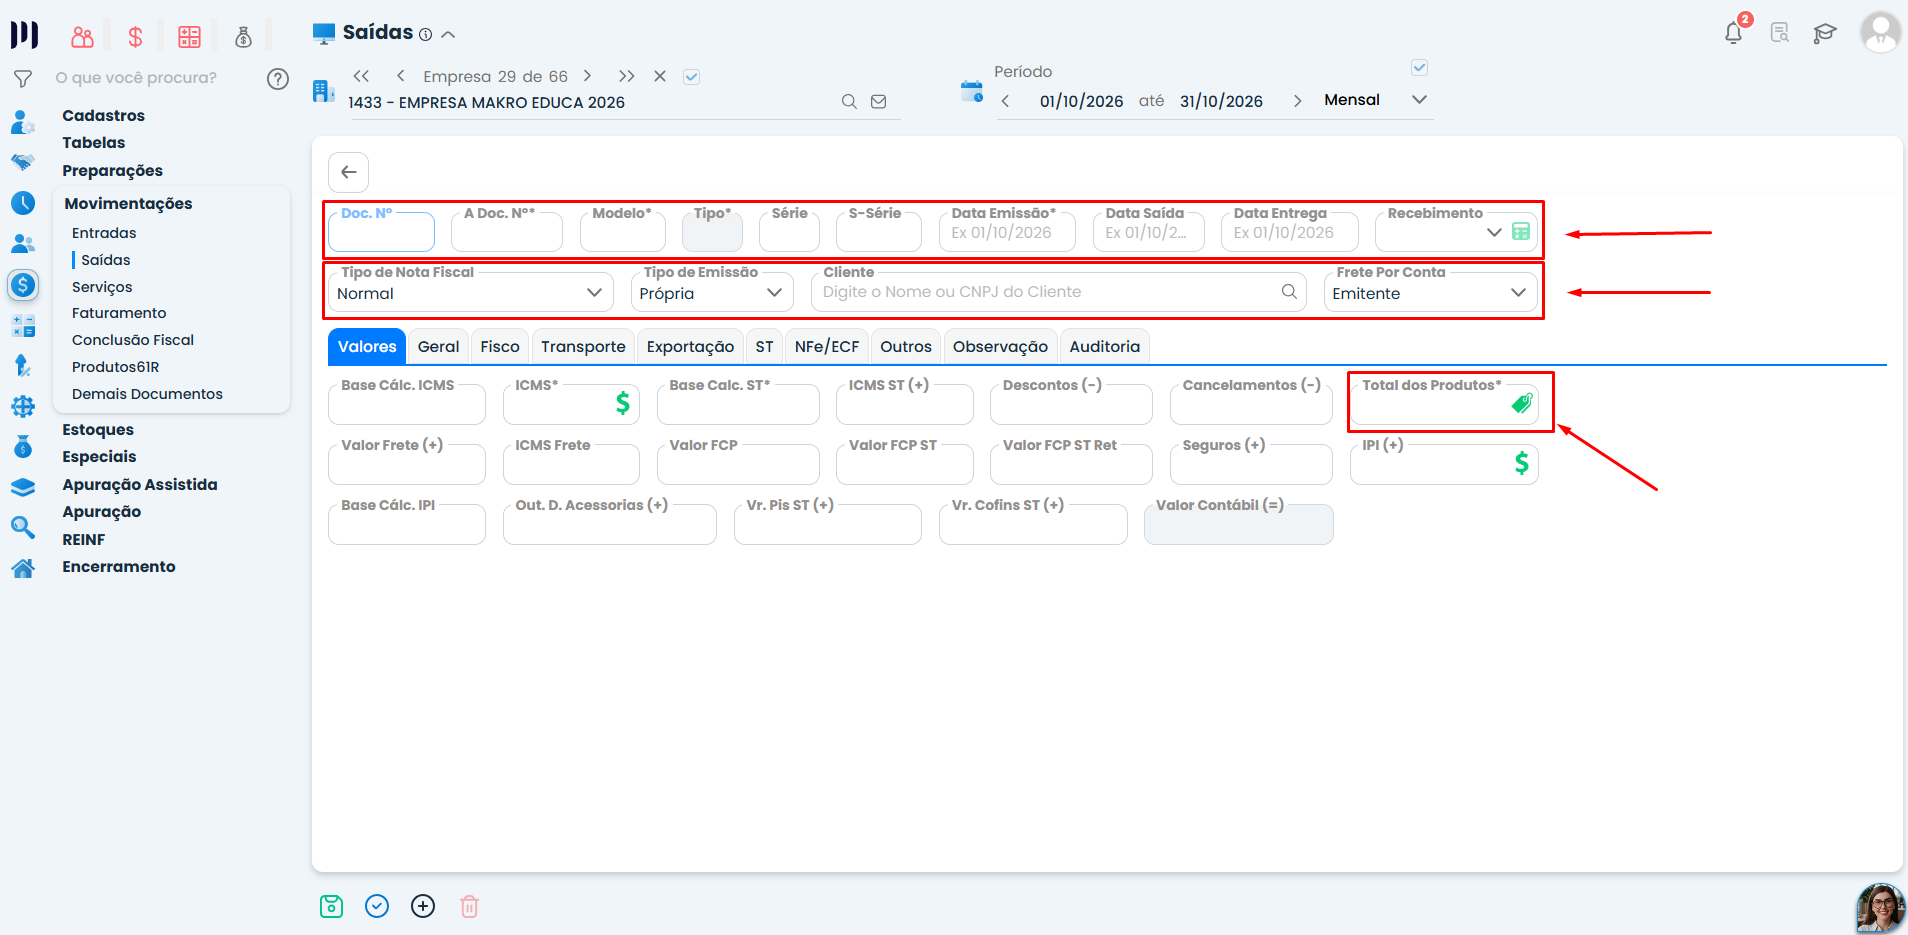The width and height of the screenshot is (1908, 935).
Task: Click the dollar icon in IPI field
Action: [1521, 463]
